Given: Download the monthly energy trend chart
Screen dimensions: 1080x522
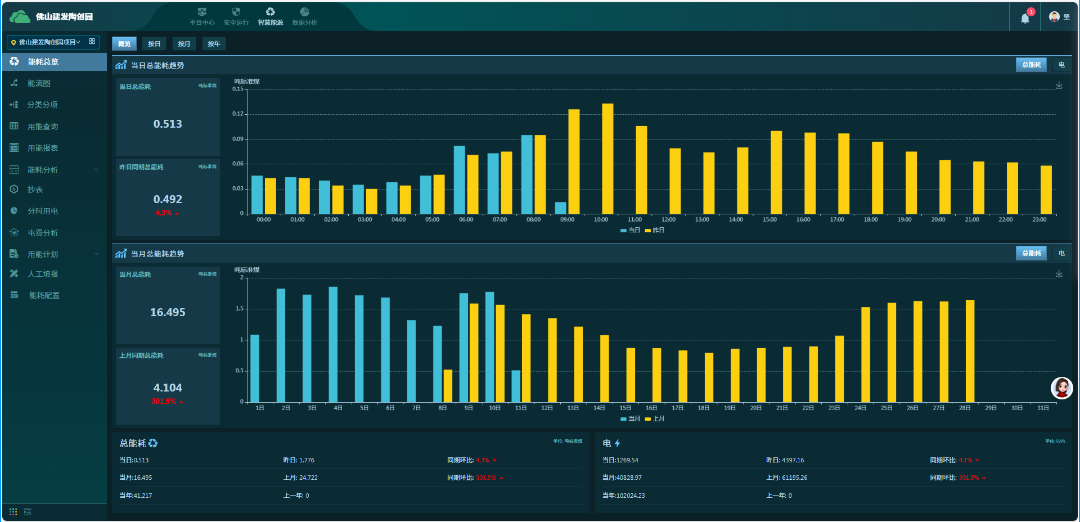Looking at the screenshot, I should tap(1059, 274).
